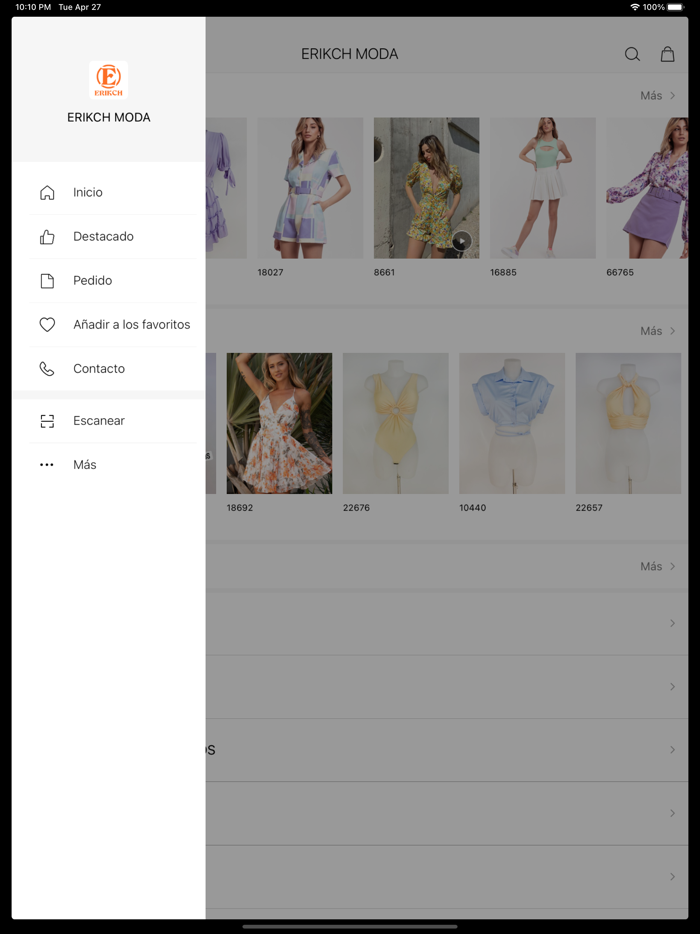Click the house icon beside Inicio
This screenshot has width=700, height=934.
[x=47, y=192]
